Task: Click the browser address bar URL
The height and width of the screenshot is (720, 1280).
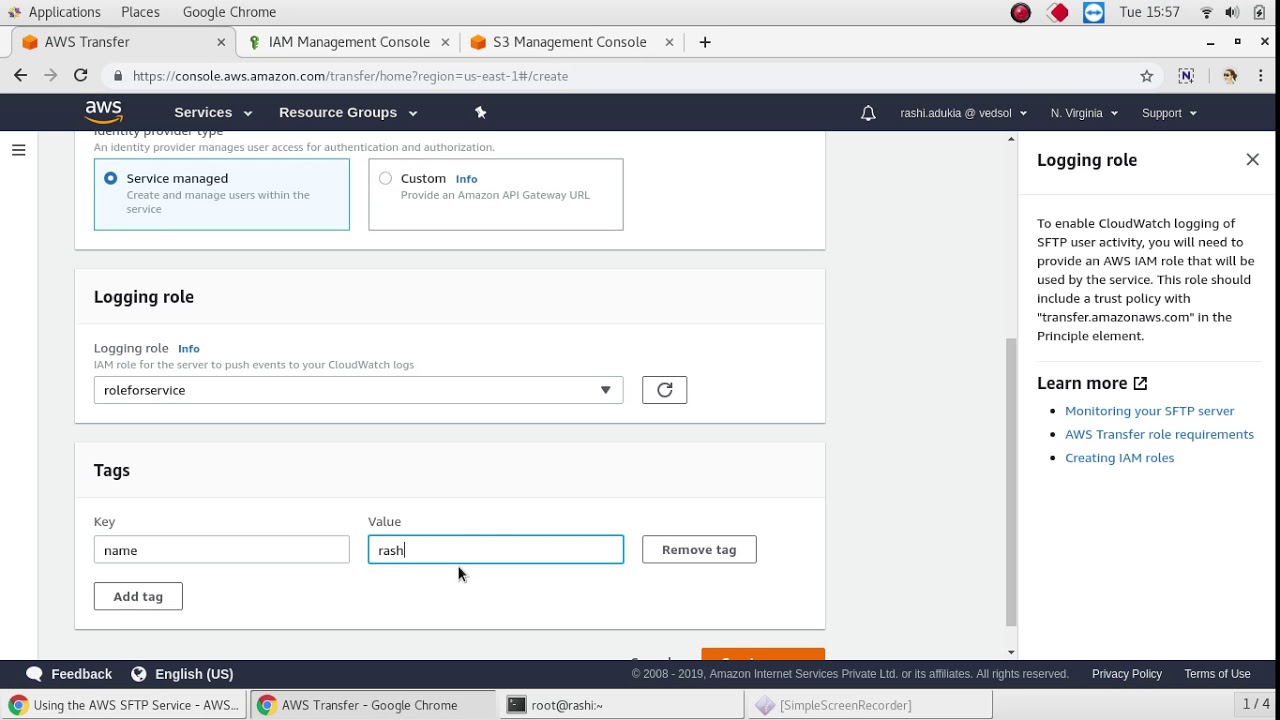Action: tap(350, 76)
